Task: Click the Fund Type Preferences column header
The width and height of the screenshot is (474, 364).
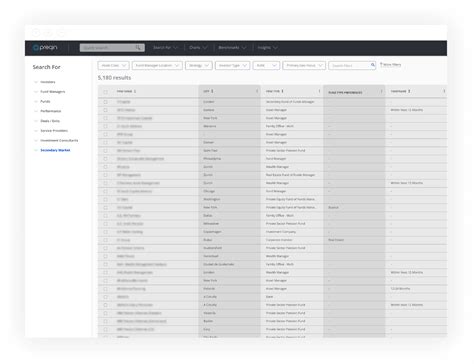Action: click(x=345, y=92)
